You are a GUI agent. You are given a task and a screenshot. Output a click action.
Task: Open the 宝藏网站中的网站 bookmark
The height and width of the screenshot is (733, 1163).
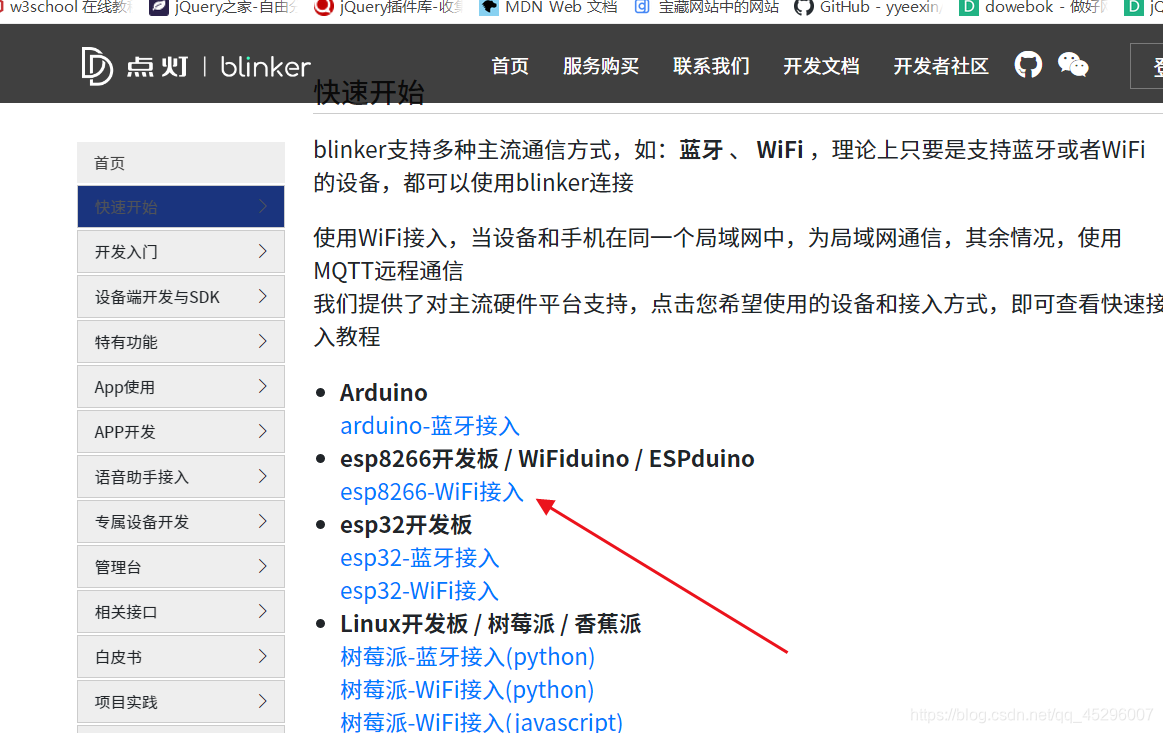click(707, 7)
